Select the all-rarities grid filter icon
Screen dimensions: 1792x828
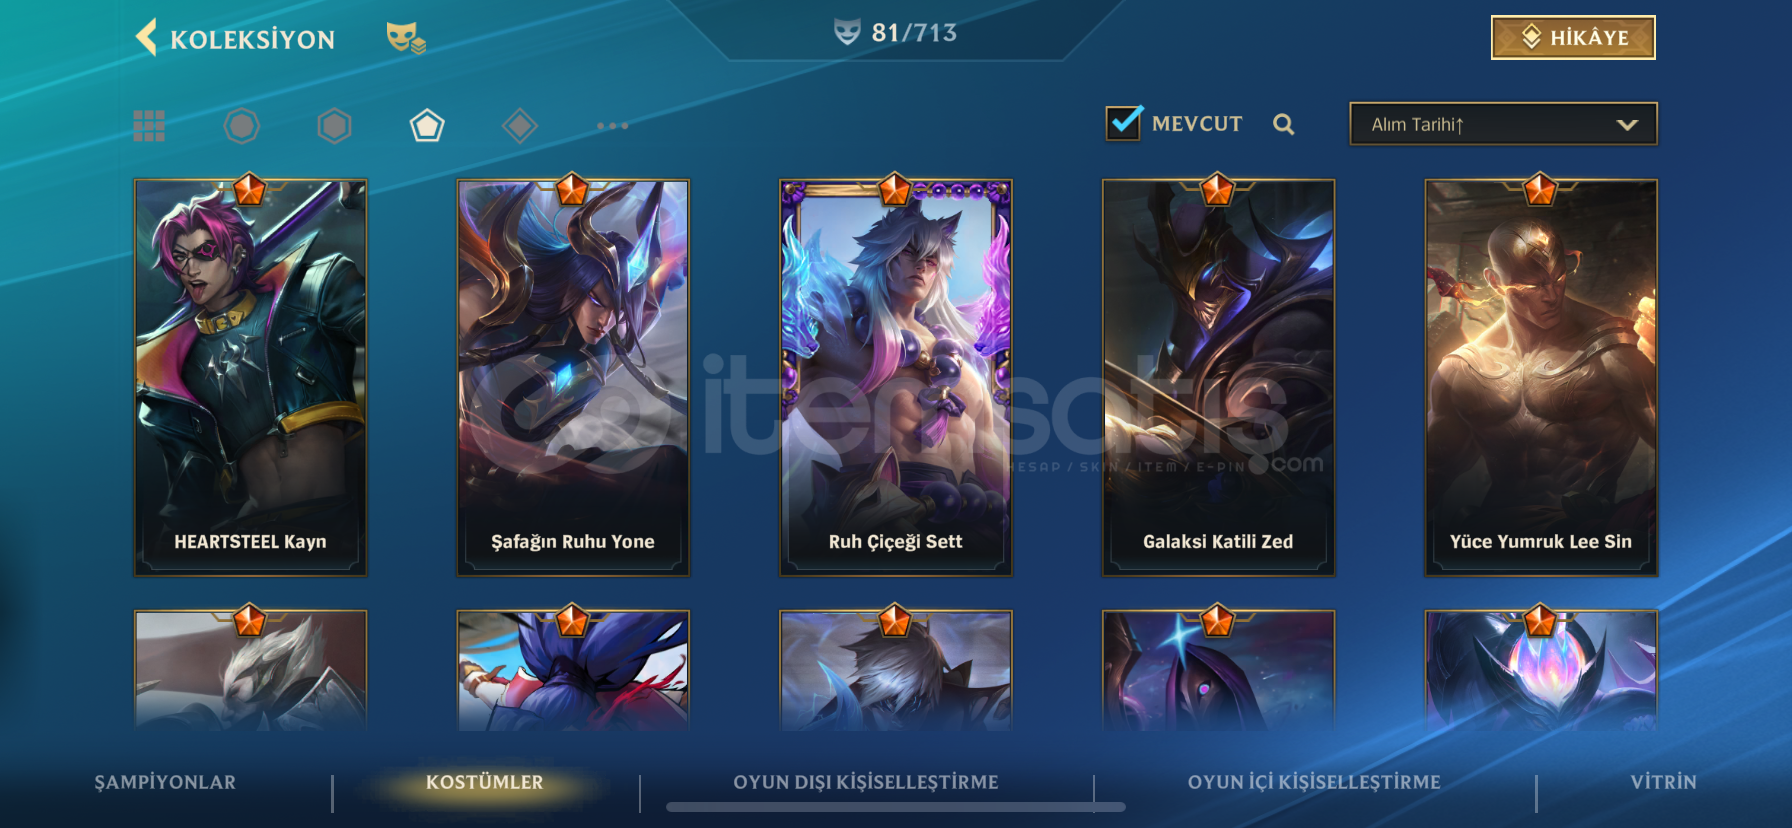[x=149, y=126]
